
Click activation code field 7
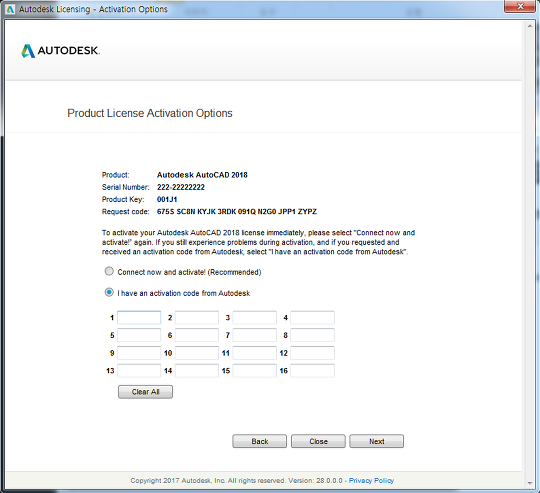click(255, 335)
